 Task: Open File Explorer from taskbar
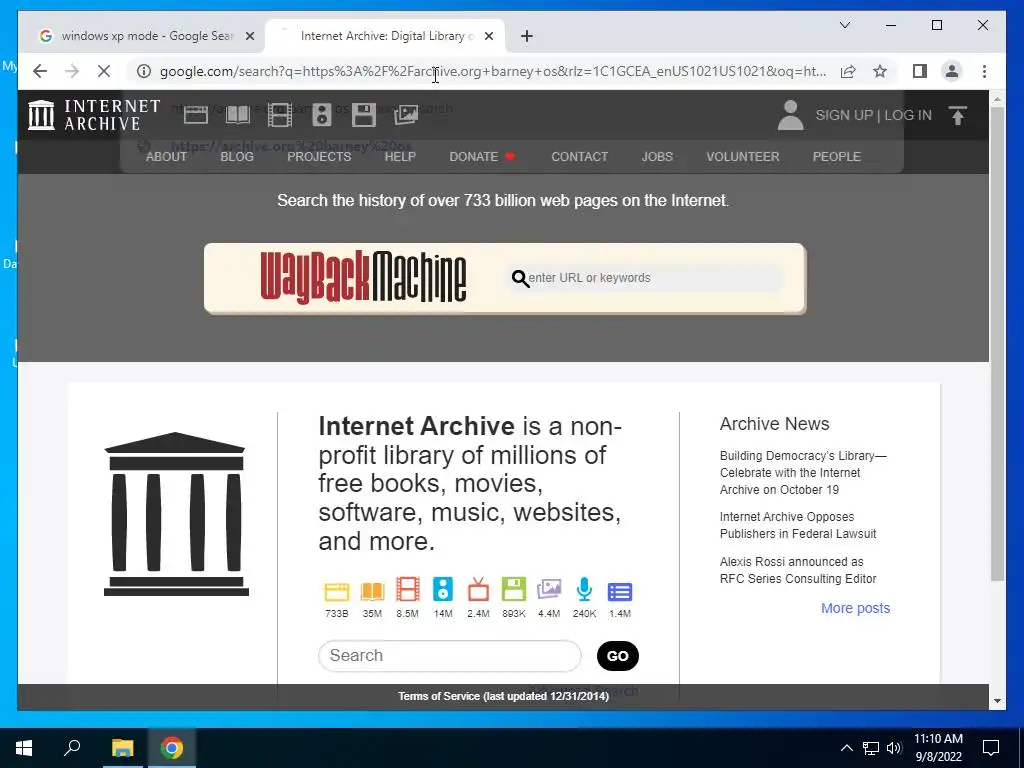click(x=122, y=748)
